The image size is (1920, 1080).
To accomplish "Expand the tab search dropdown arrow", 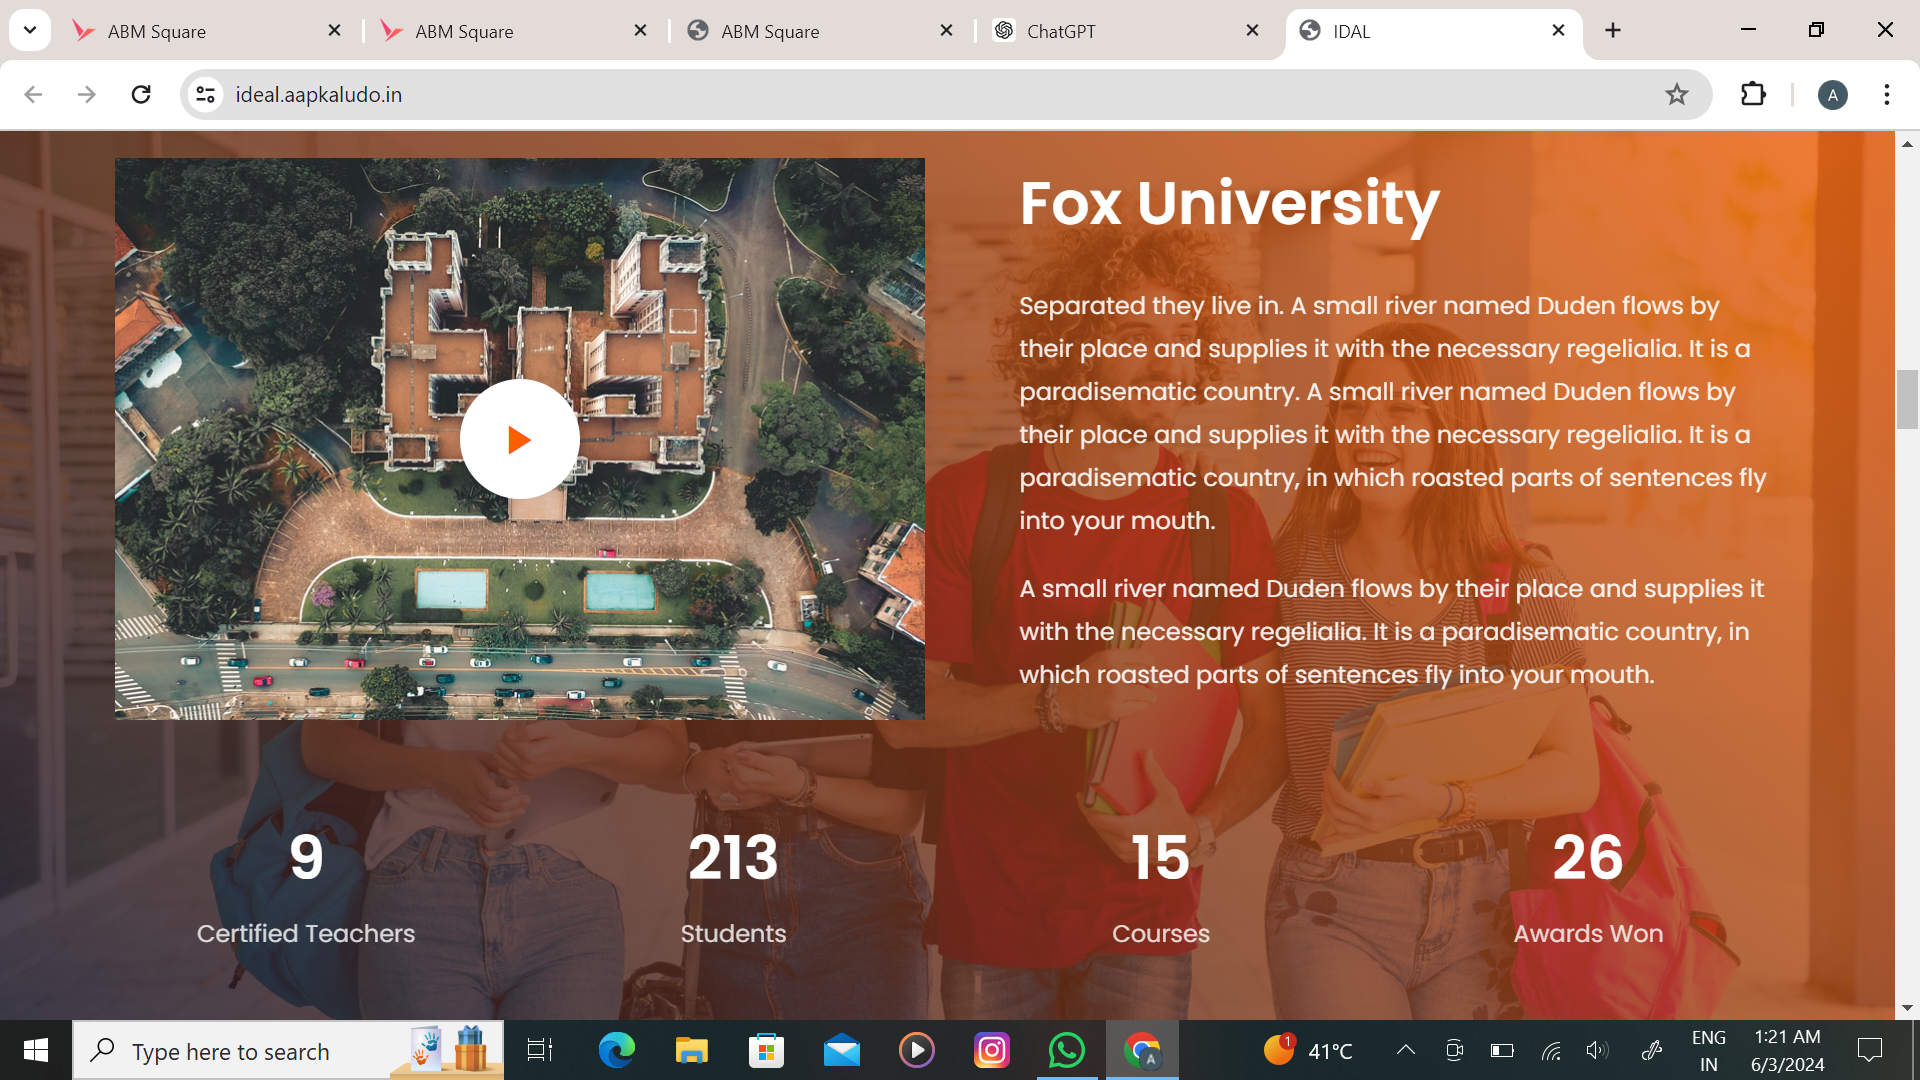I will (30, 30).
